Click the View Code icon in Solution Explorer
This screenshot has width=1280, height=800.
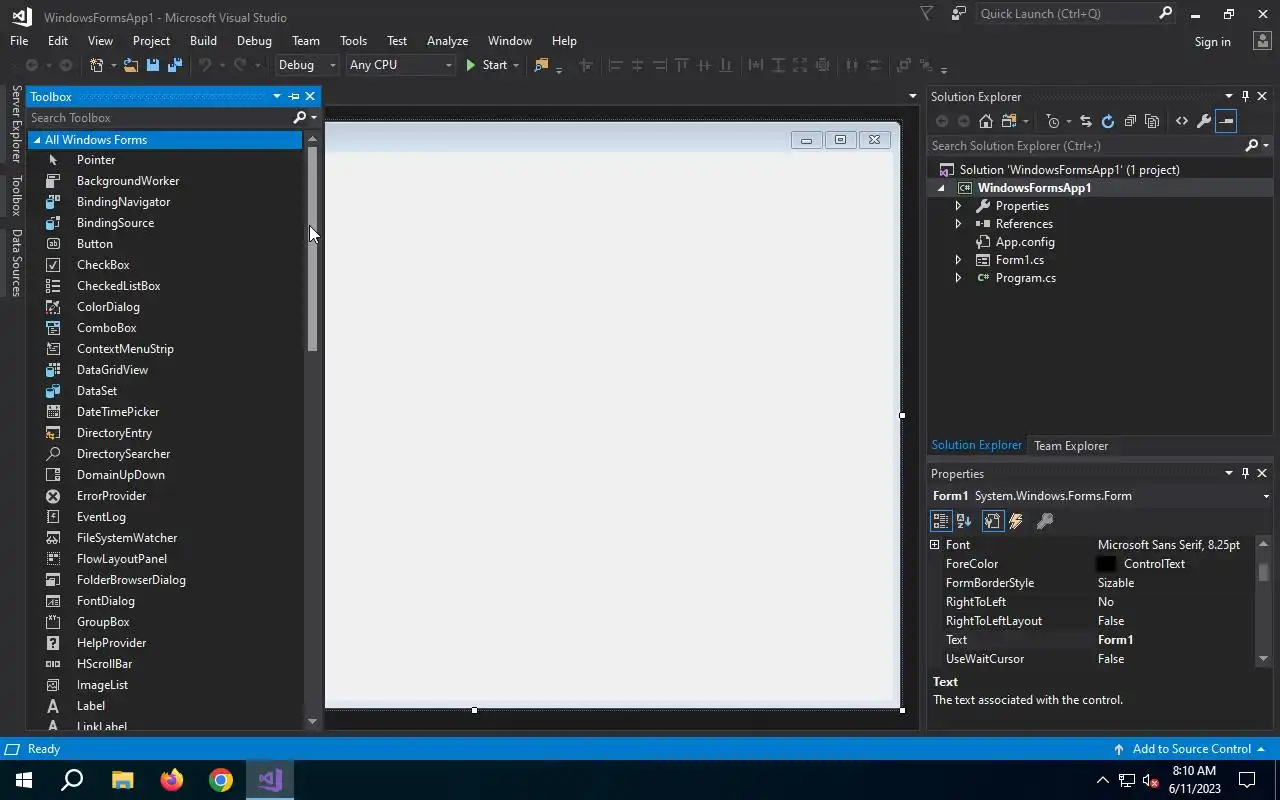(x=1182, y=121)
